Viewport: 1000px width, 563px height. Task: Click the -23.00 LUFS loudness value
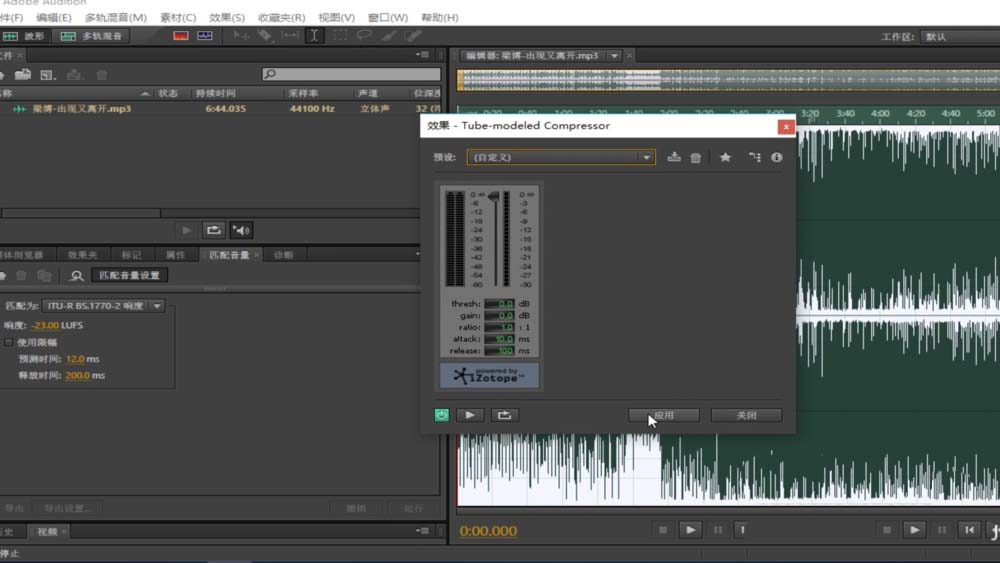45,325
